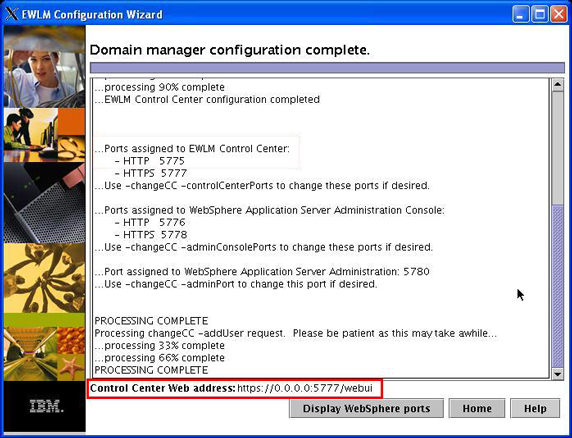Image resolution: width=572 pixels, height=438 pixels.
Task: Click 'Processing changeCC -addUser request' line
Action: click(x=295, y=333)
